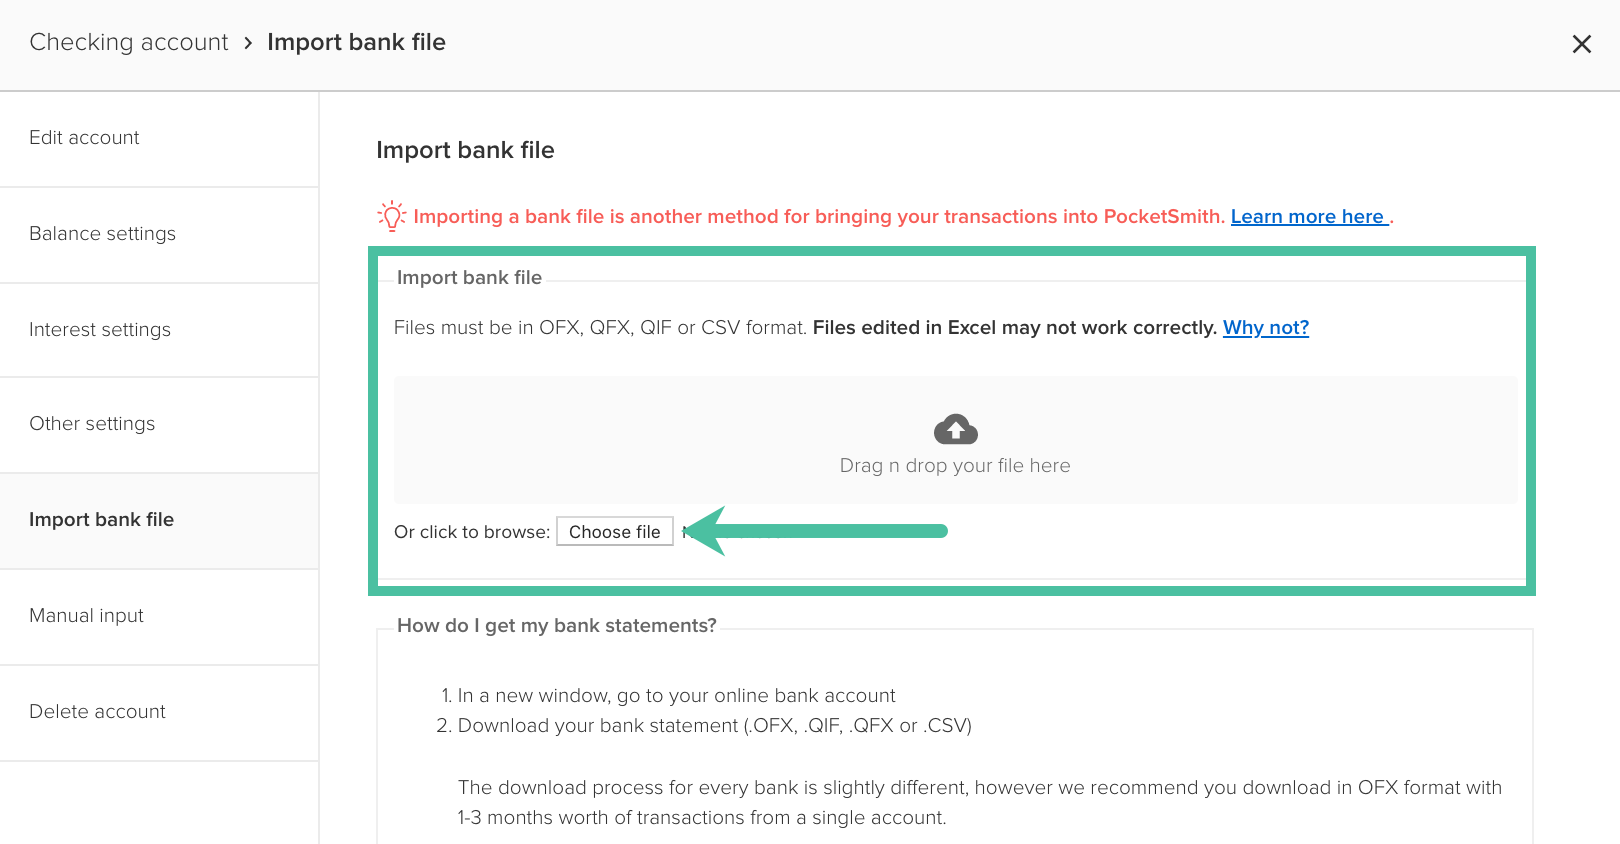Select Other settings in sidebar
1620x844 pixels.
click(159, 424)
